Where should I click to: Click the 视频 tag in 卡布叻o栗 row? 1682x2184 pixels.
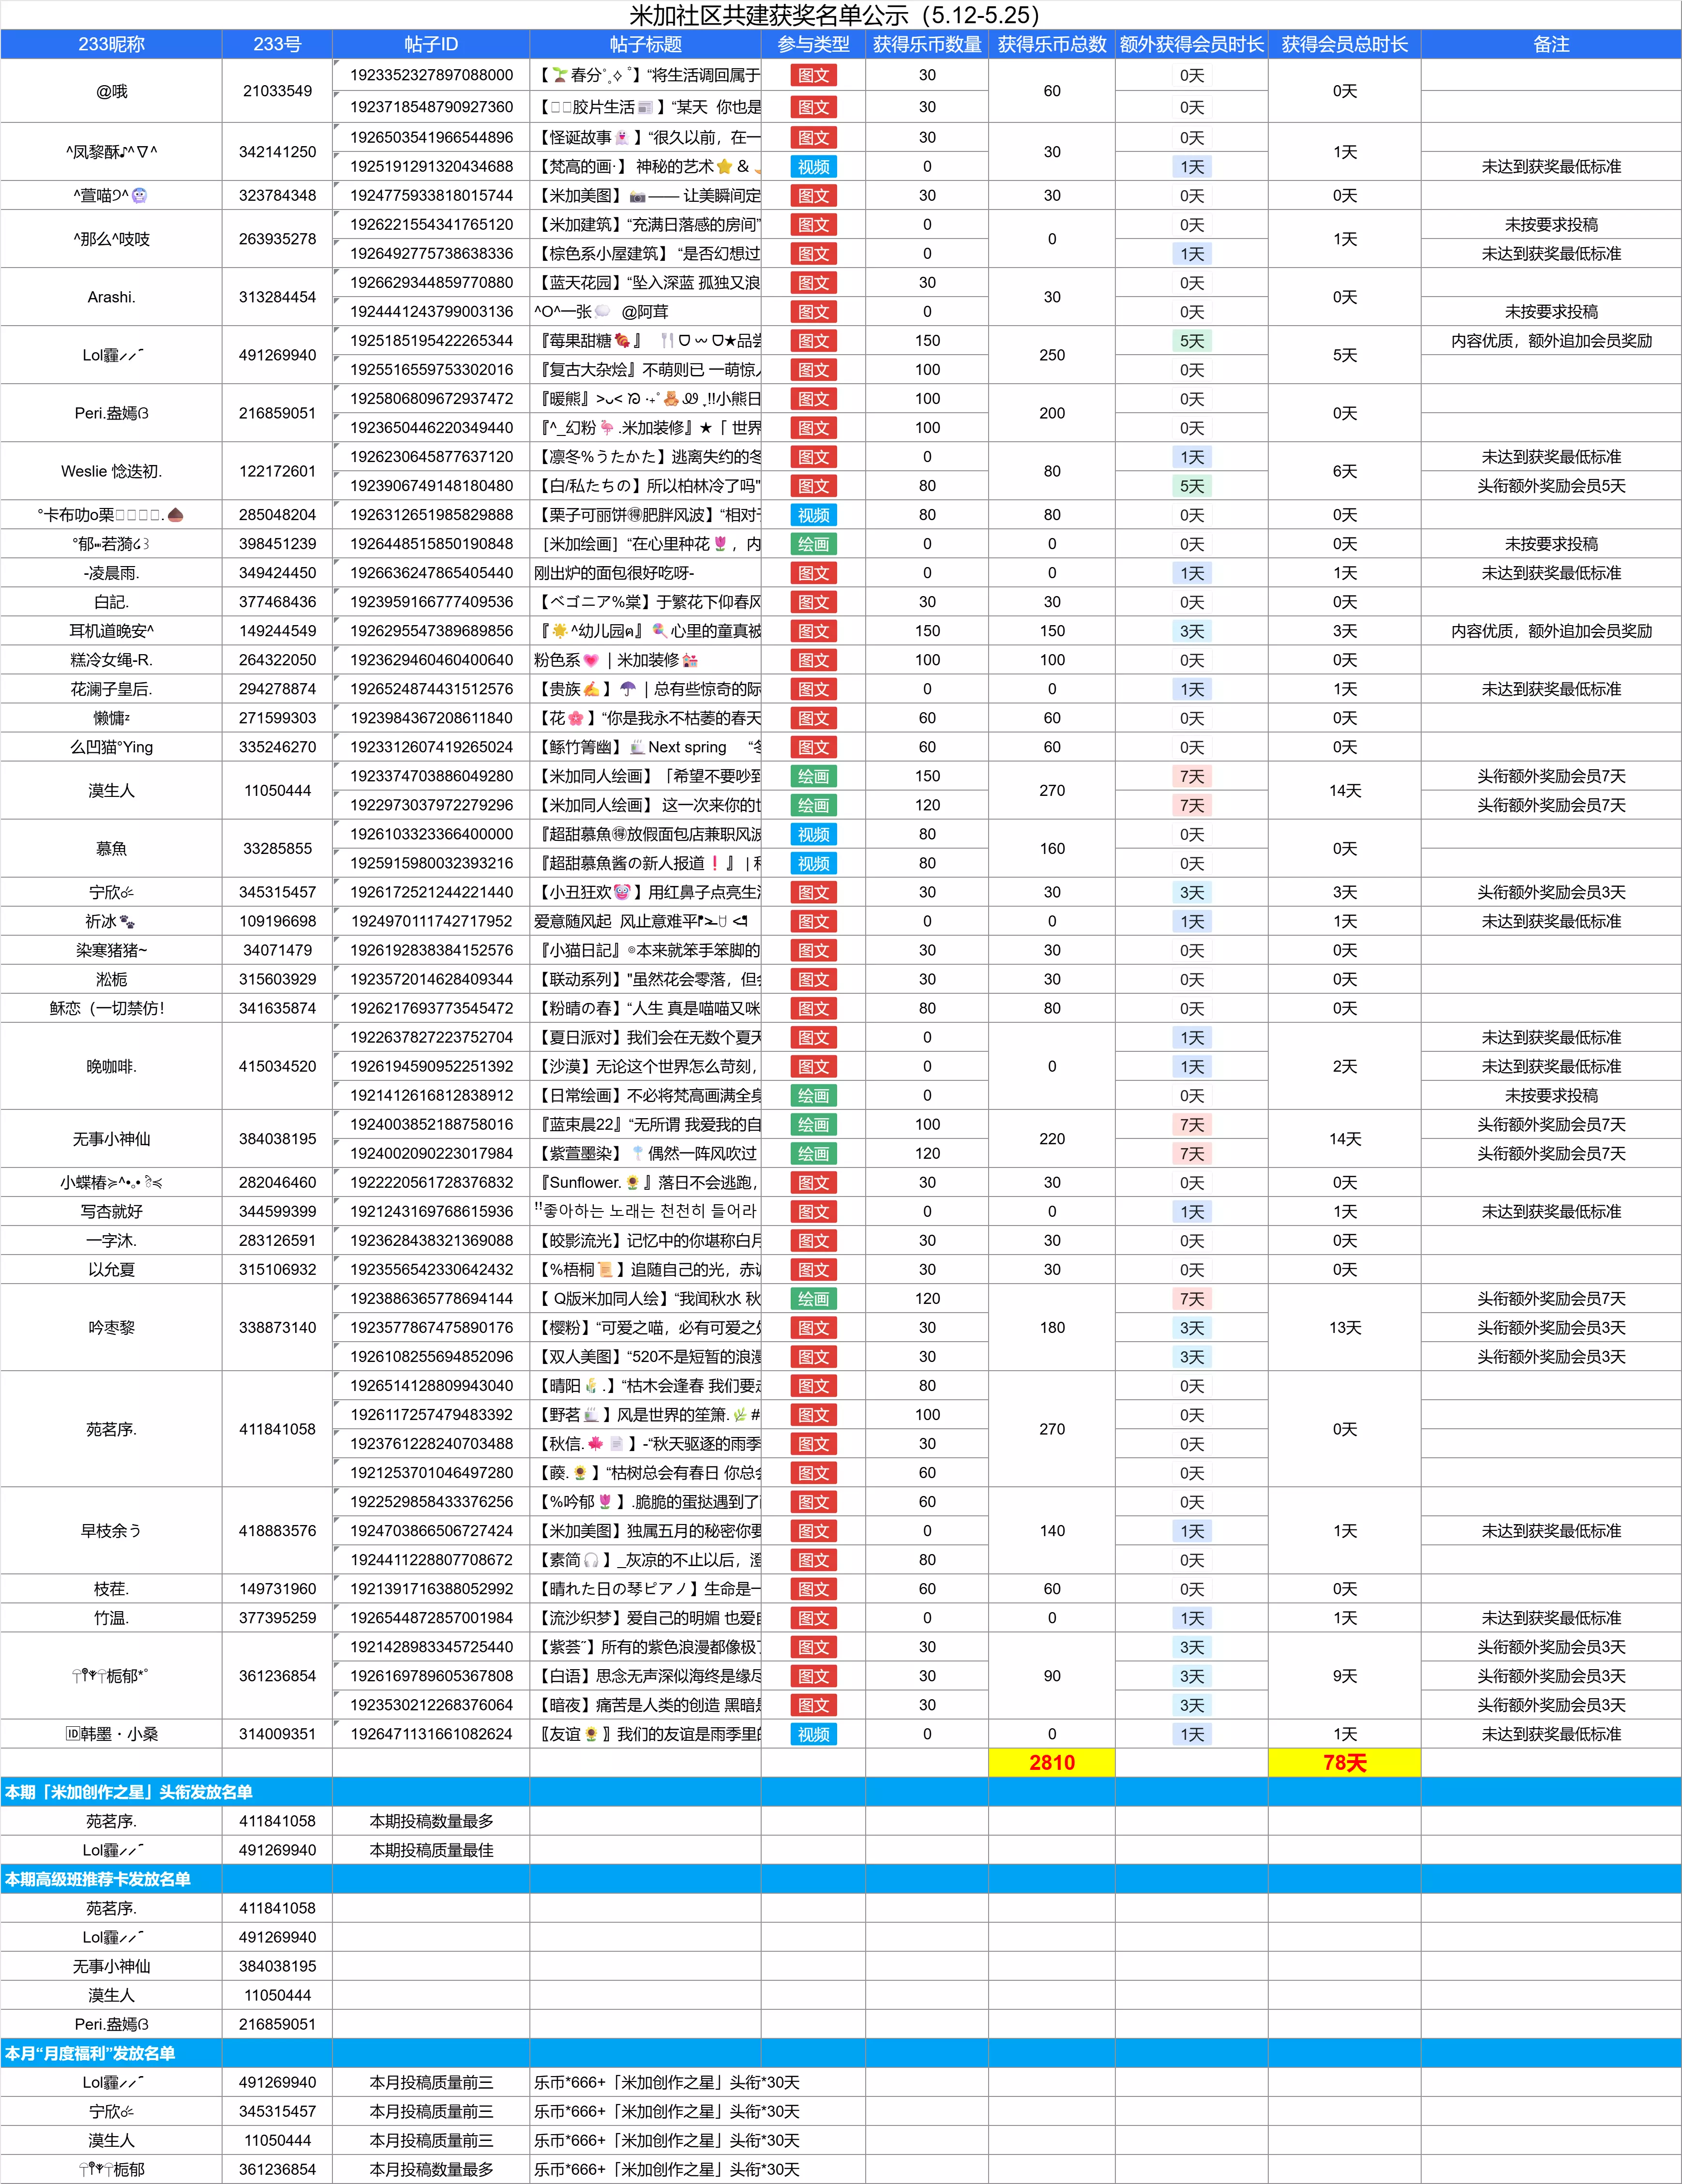point(813,515)
